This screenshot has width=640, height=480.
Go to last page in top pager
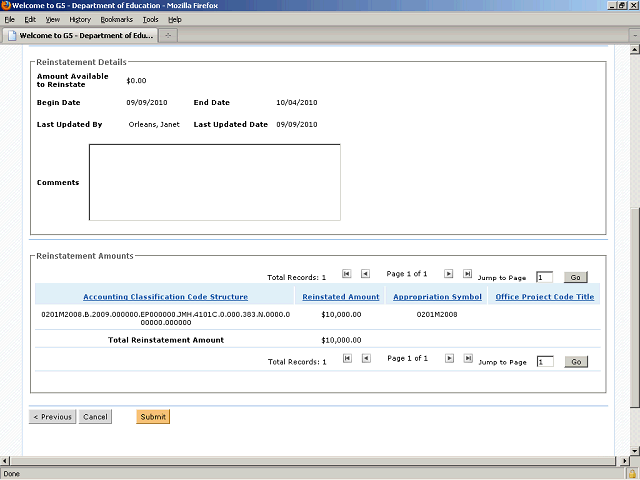(x=467, y=273)
